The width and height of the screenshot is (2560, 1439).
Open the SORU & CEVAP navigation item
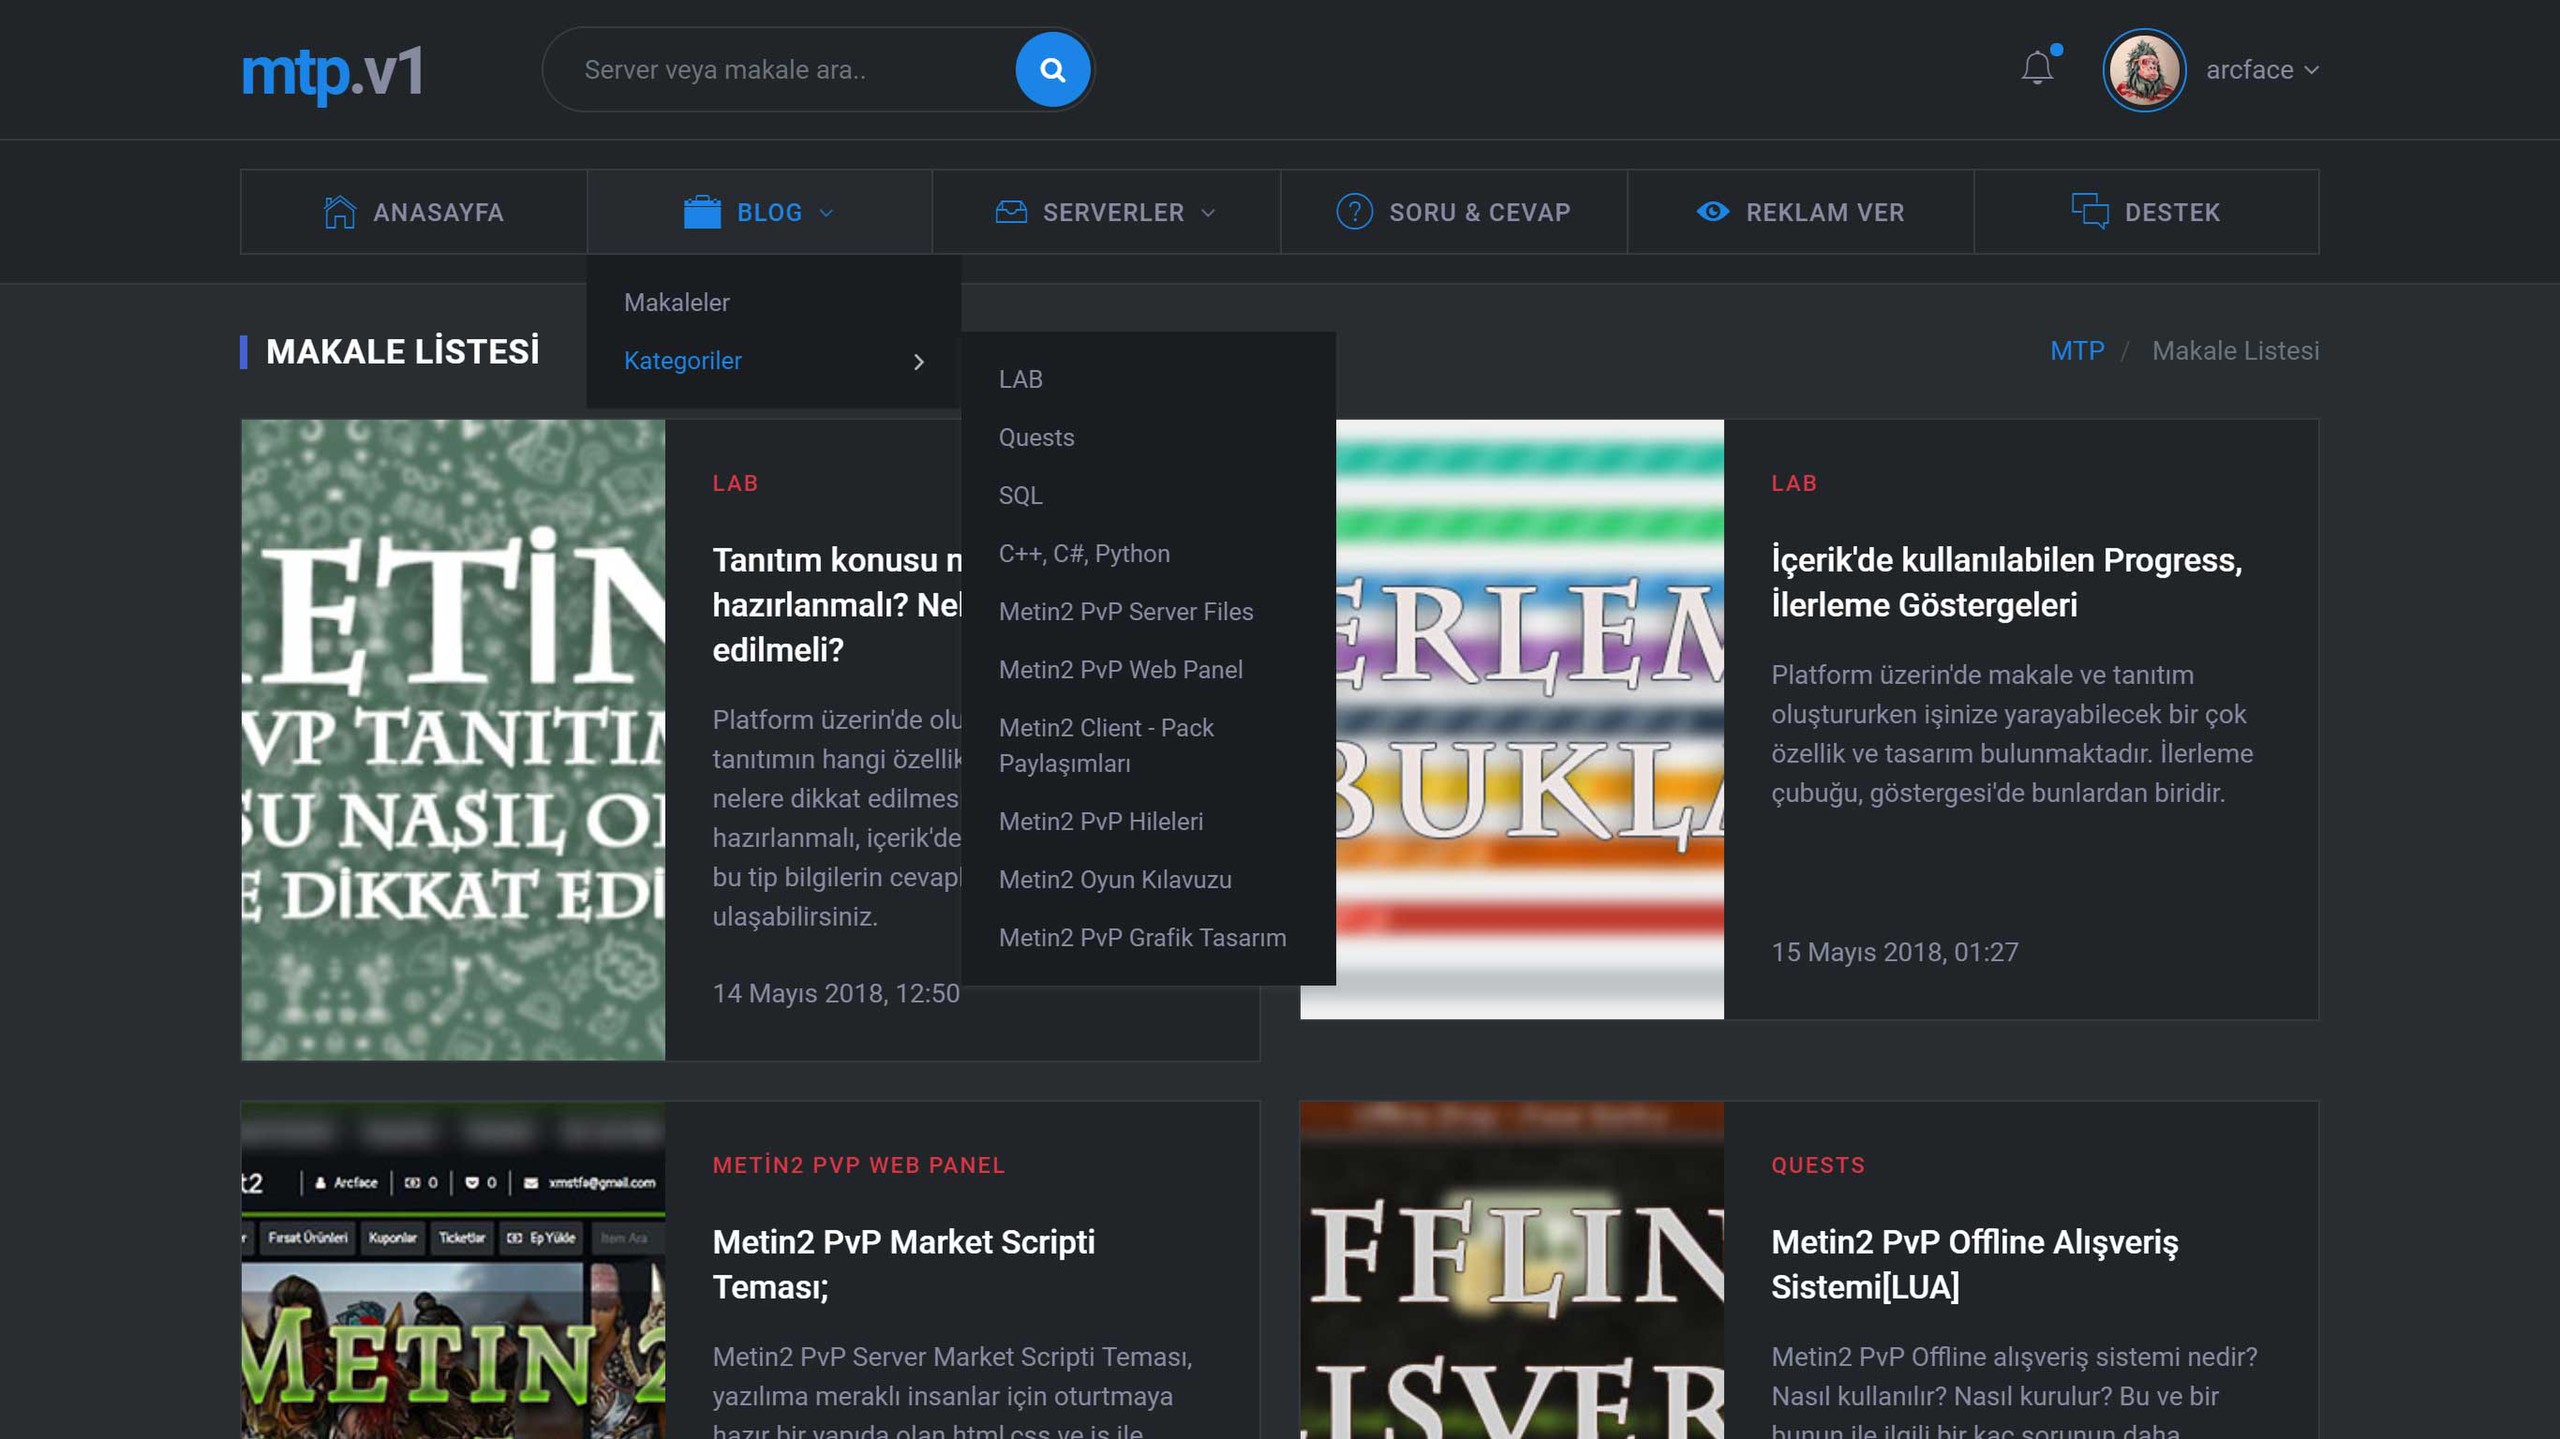pos(1453,212)
